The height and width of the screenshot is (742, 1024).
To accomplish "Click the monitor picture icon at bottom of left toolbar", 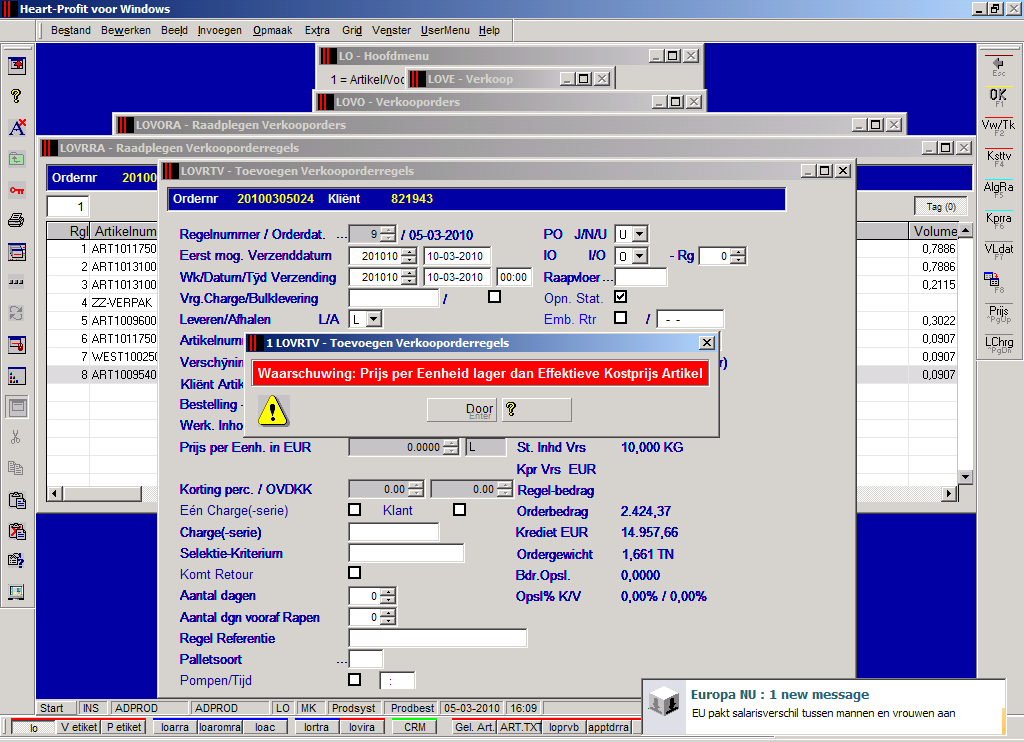I will [16, 592].
